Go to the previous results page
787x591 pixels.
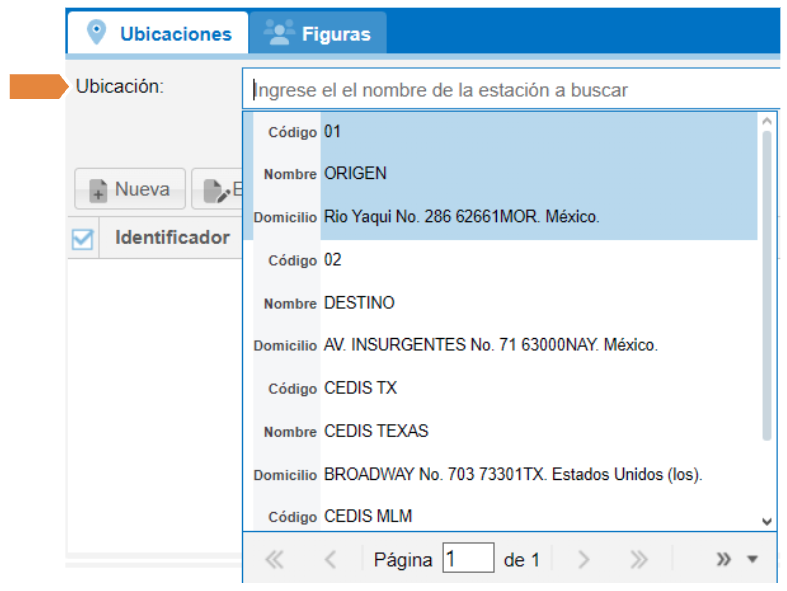click(330, 560)
